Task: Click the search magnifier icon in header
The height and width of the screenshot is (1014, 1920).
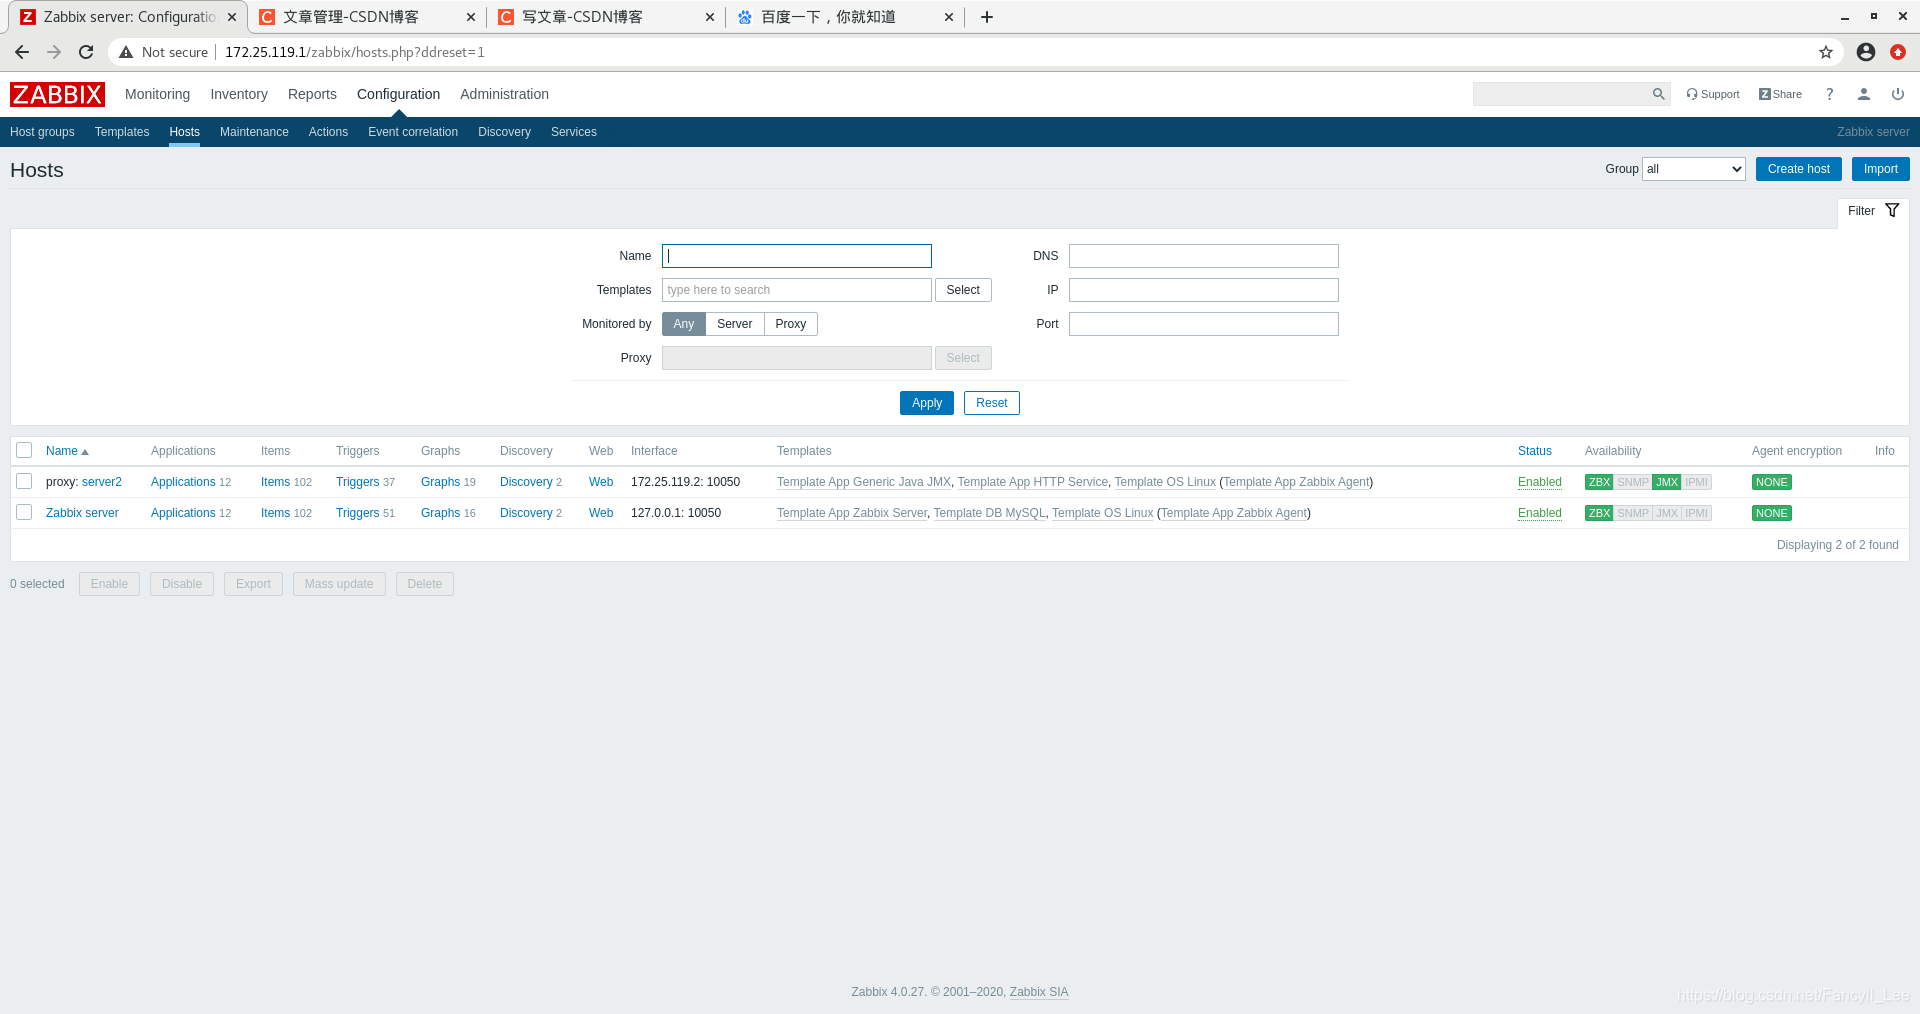Action: (x=1658, y=94)
